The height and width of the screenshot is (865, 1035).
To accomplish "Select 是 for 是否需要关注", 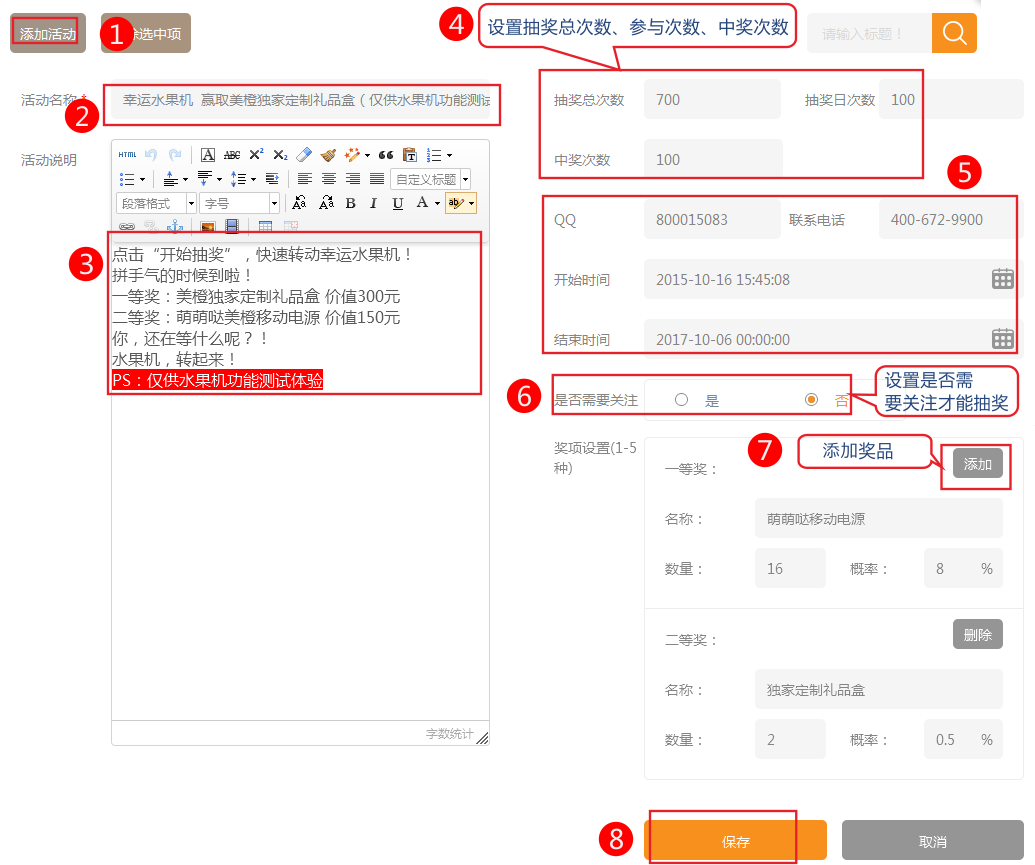I will coord(681,400).
